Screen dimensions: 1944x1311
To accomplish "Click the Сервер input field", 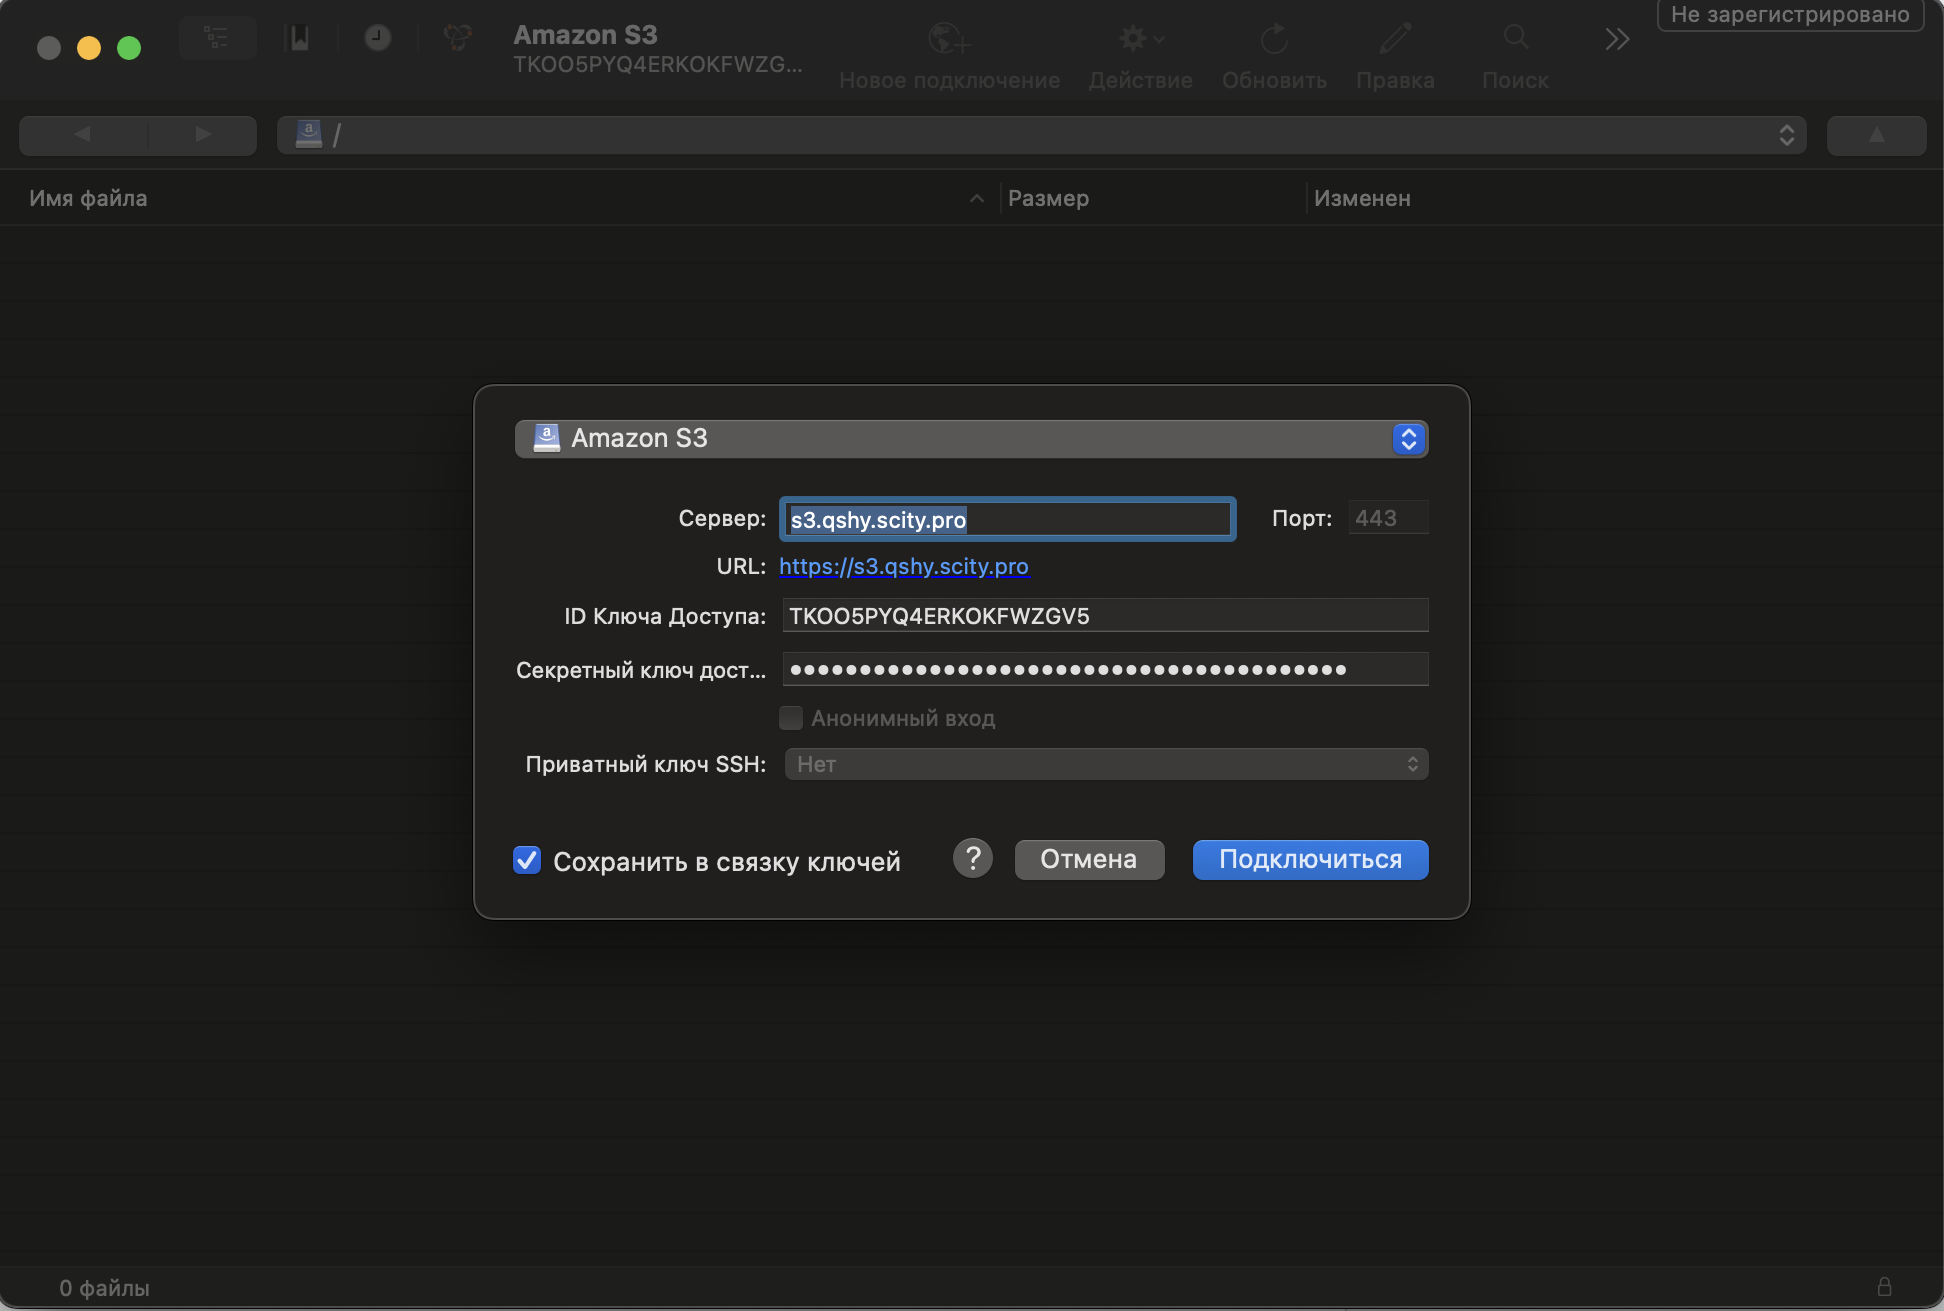I will point(1007,519).
